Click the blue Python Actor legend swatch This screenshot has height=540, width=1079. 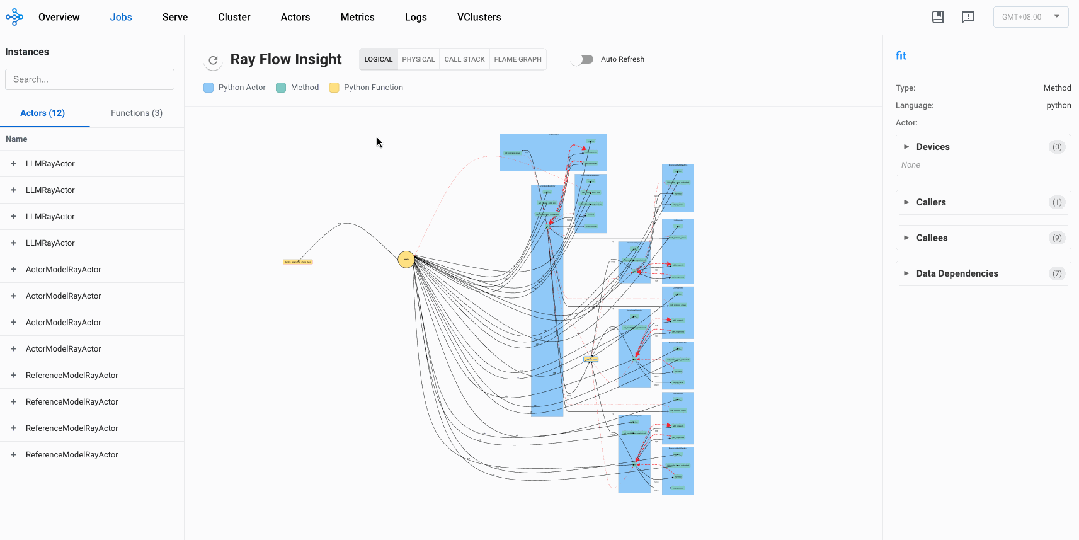coord(208,88)
